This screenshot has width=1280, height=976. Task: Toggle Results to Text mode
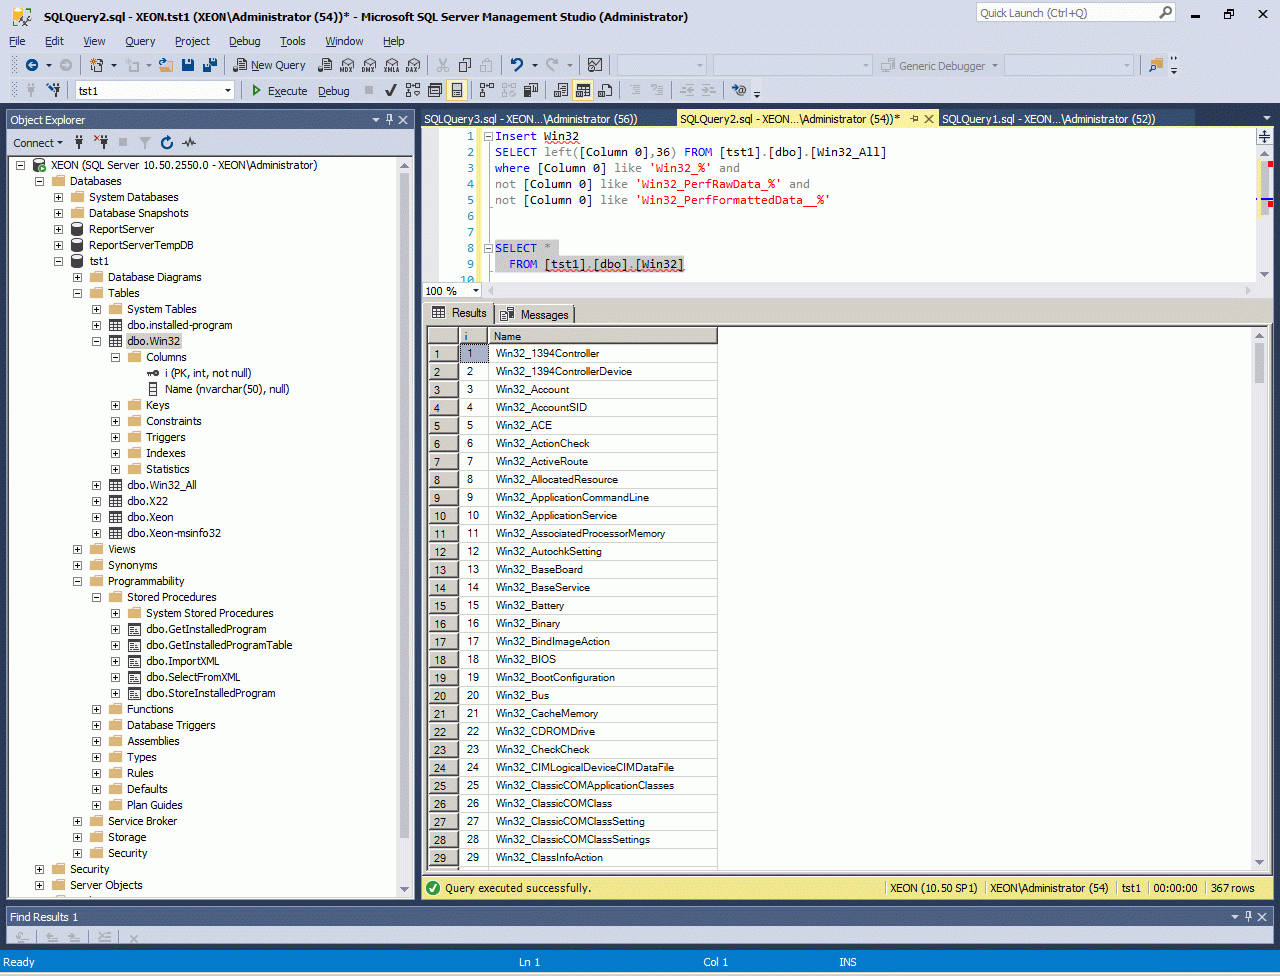click(561, 90)
